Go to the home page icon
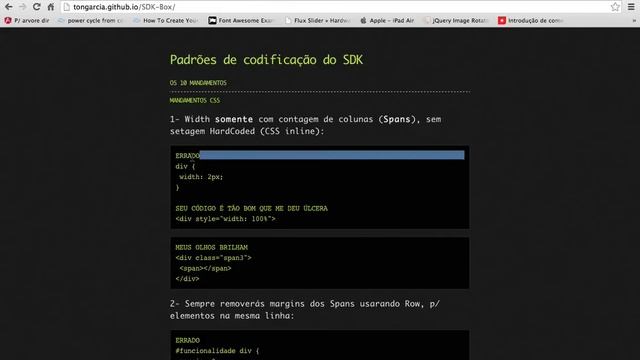 pos(51,7)
